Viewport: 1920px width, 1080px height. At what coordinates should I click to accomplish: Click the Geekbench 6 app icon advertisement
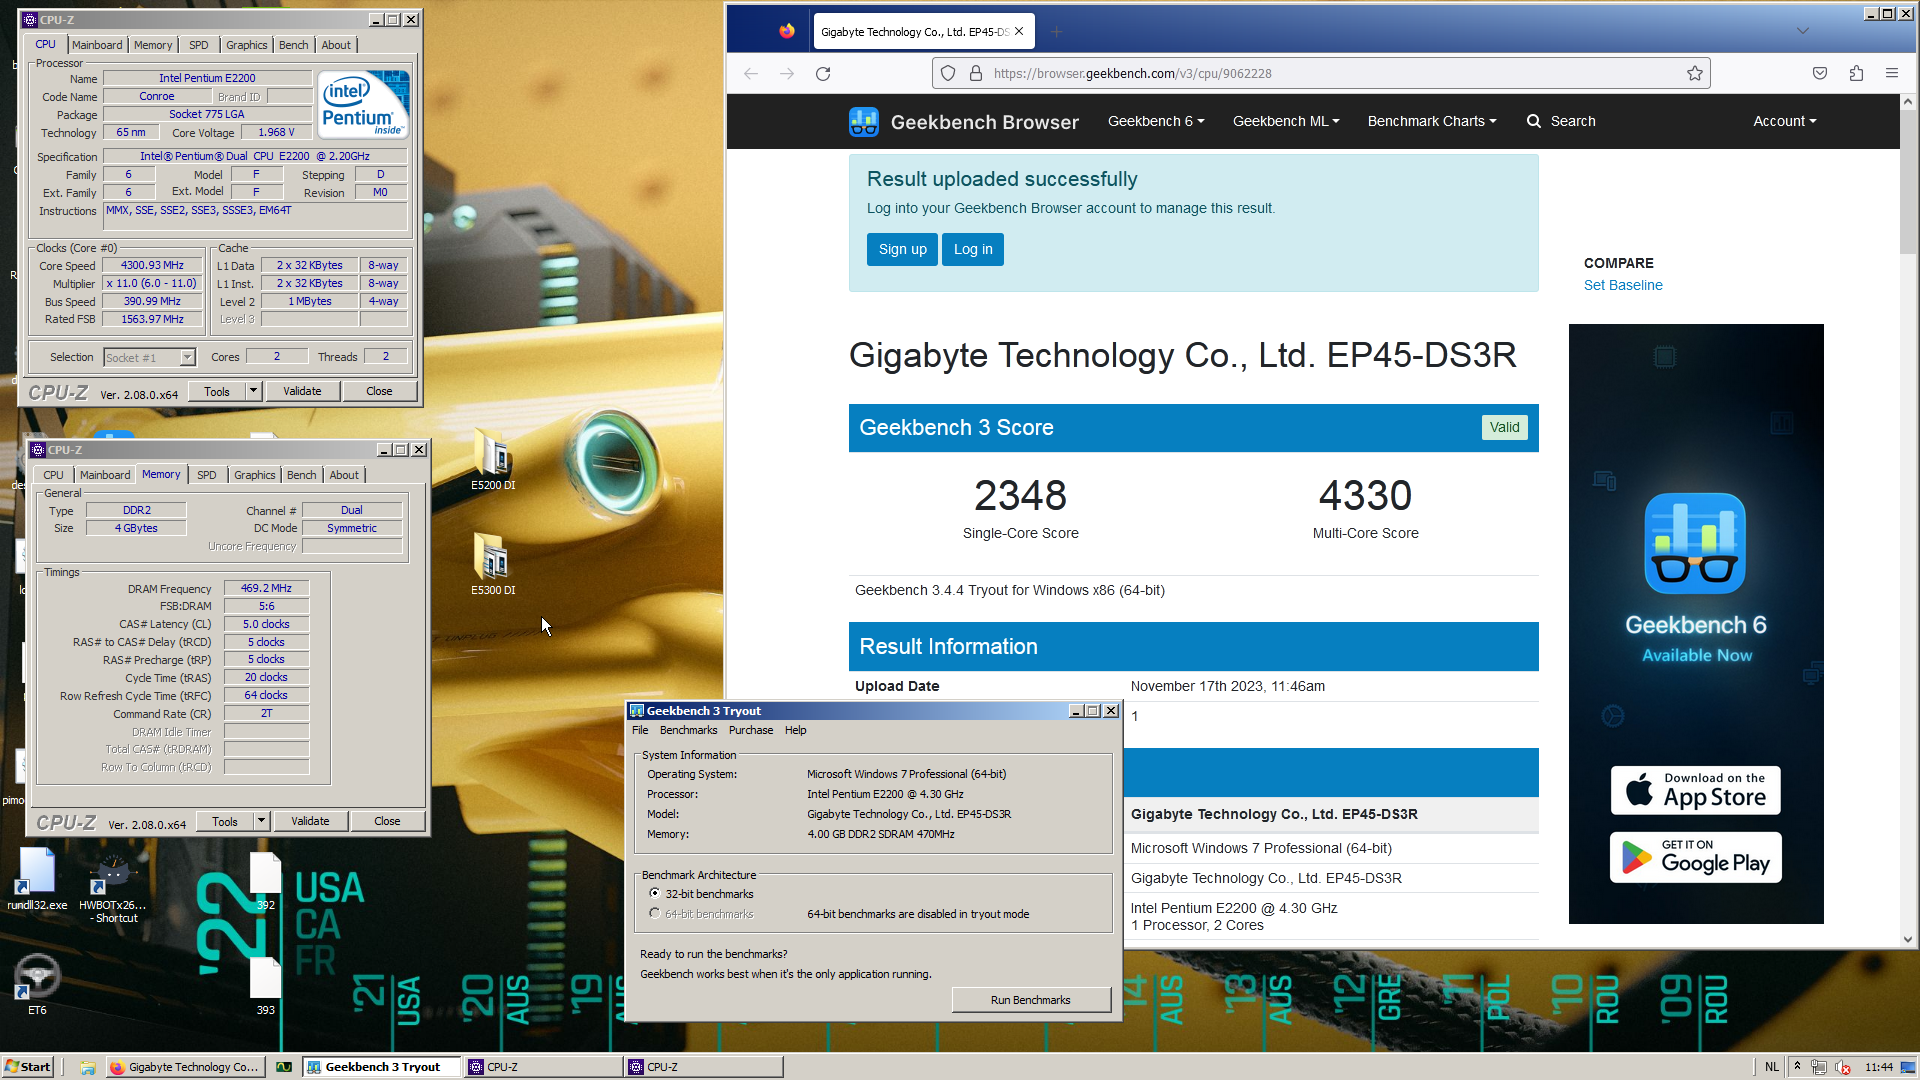tap(1695, 543)
